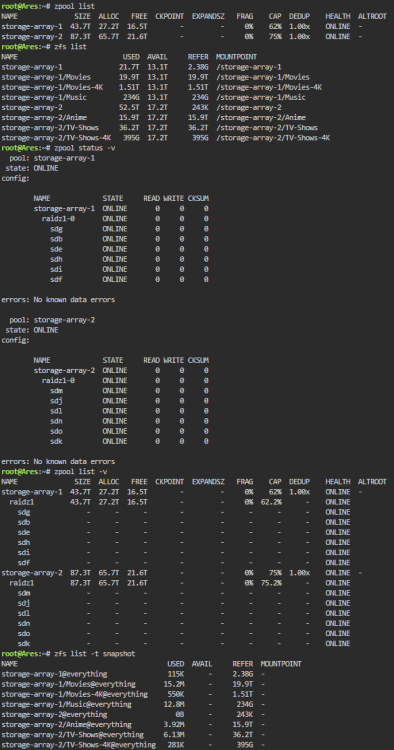The width and height of the screenshot is (394, 750).
Task: Click the '62.2%' capacity value
Action: point(271,502)
